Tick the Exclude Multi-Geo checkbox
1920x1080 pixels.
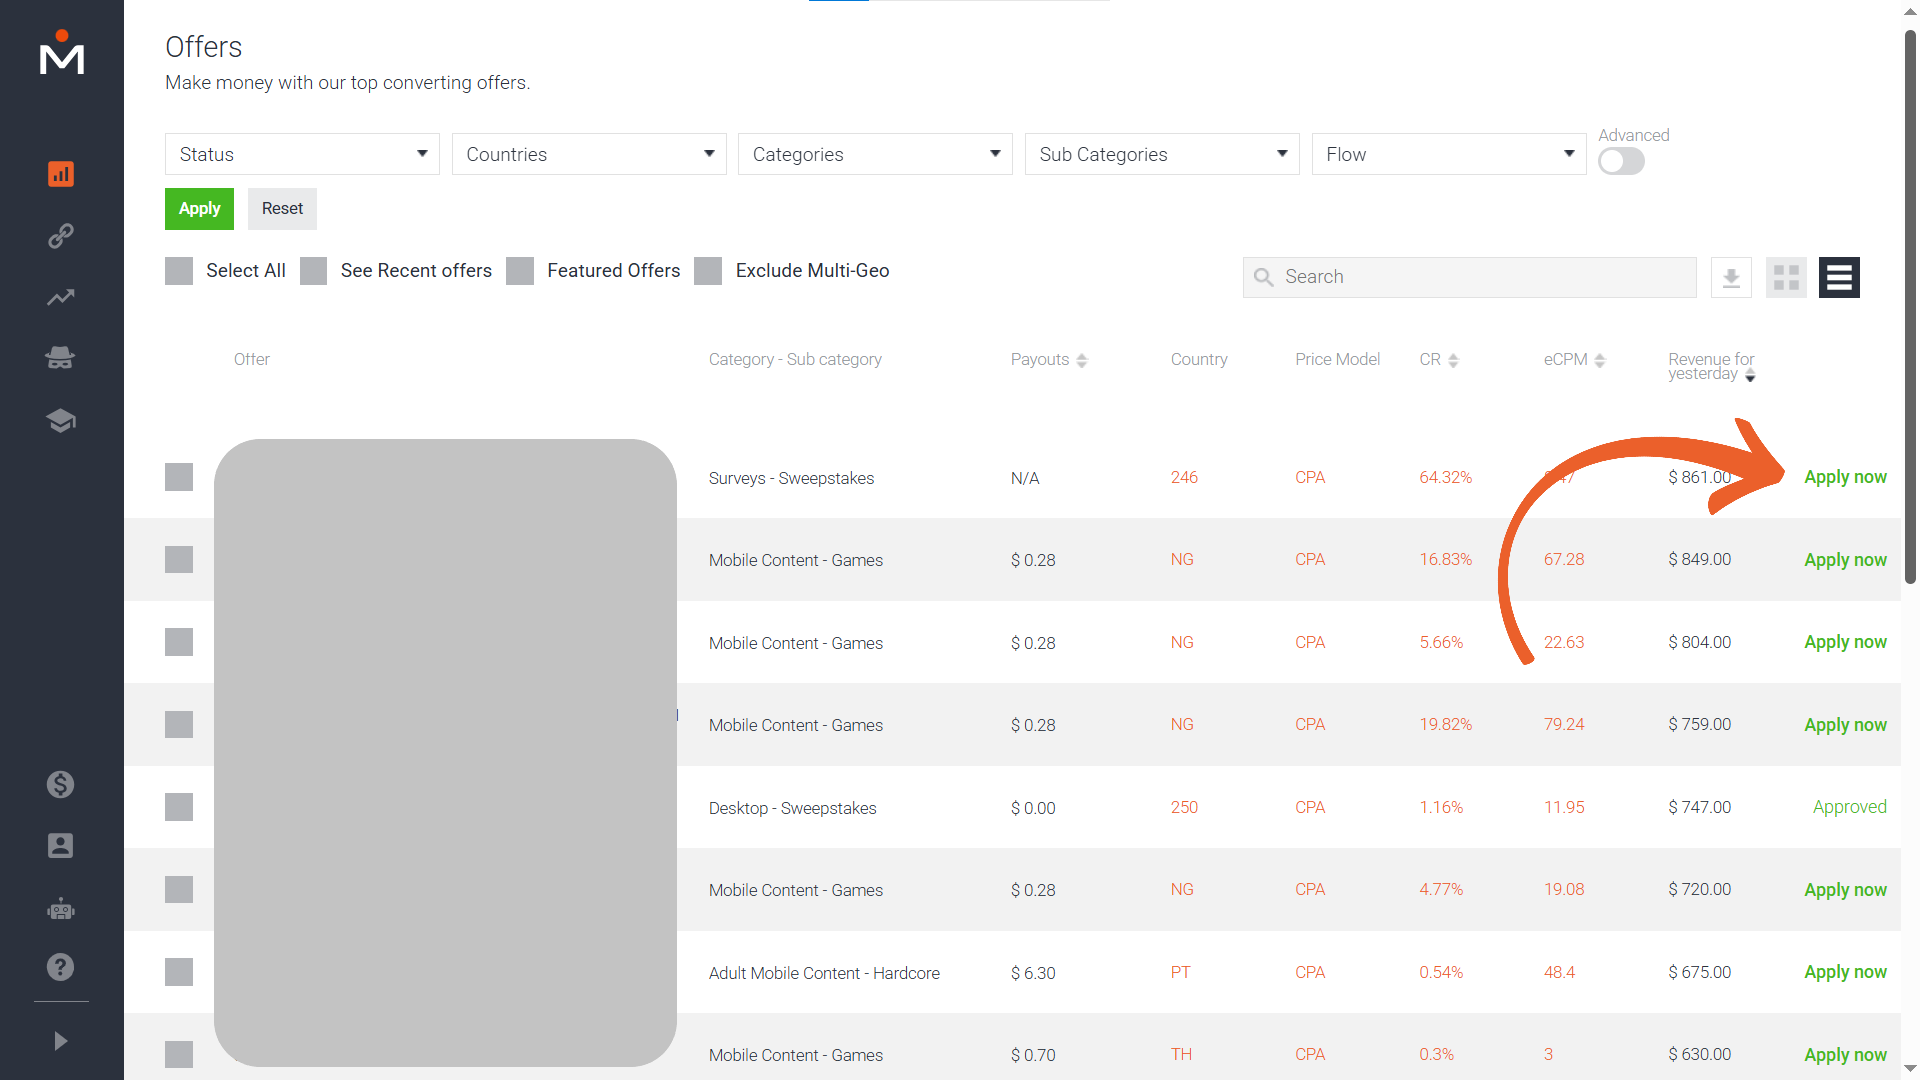pos(708,271)
